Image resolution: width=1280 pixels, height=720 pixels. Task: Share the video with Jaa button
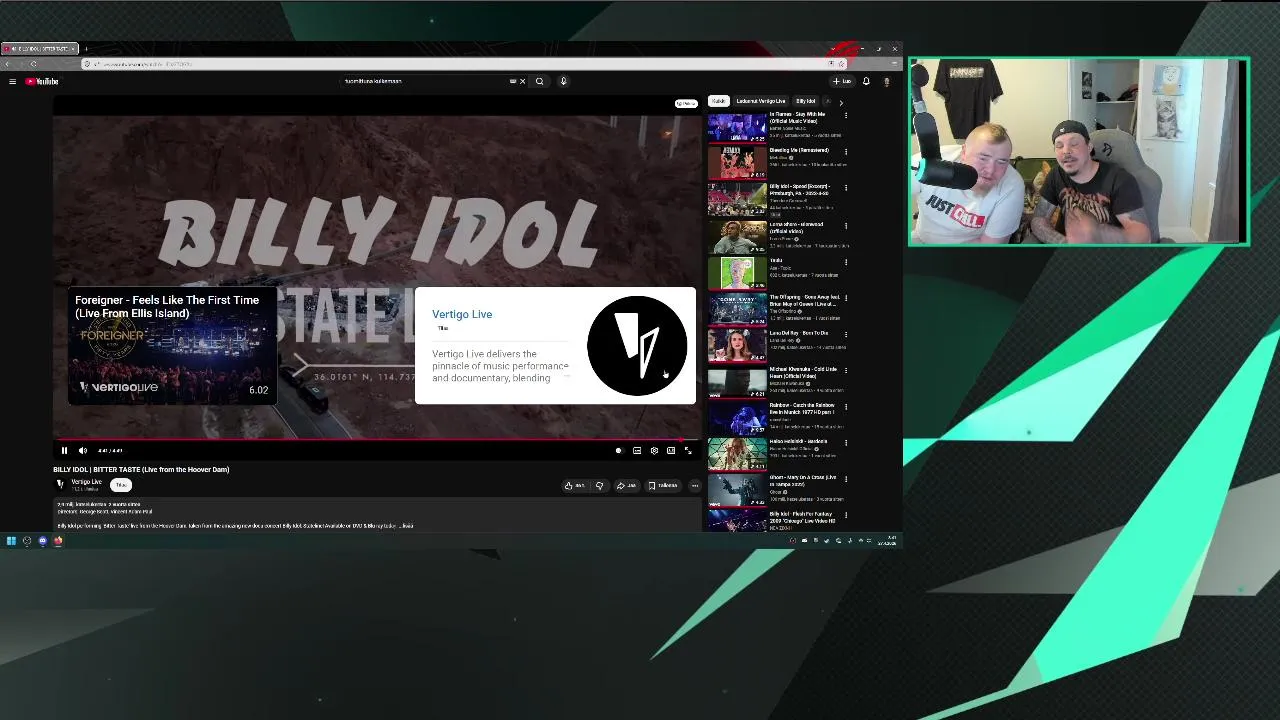[x=626, y=486]
